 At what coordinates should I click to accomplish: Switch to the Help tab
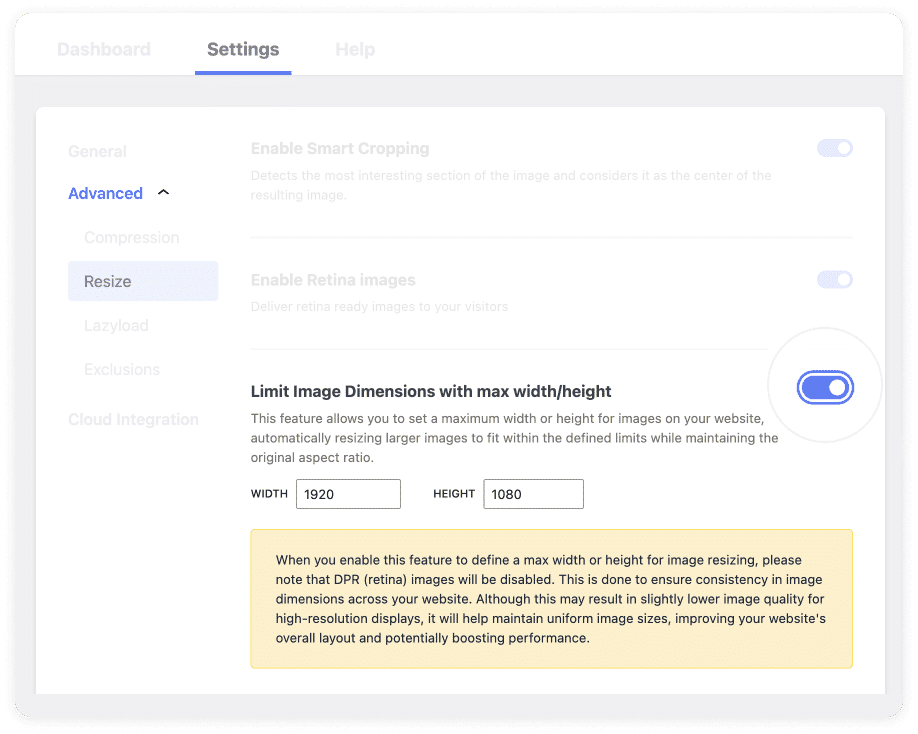click(355, 49)
